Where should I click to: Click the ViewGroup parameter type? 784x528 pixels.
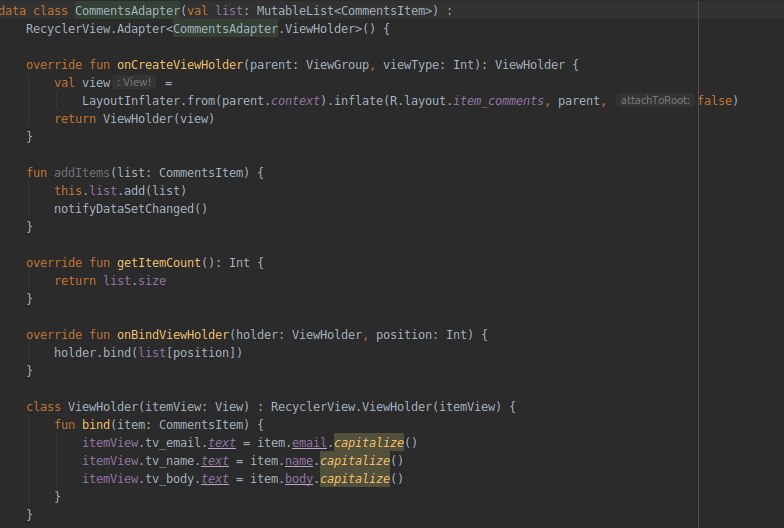(337, 64)
